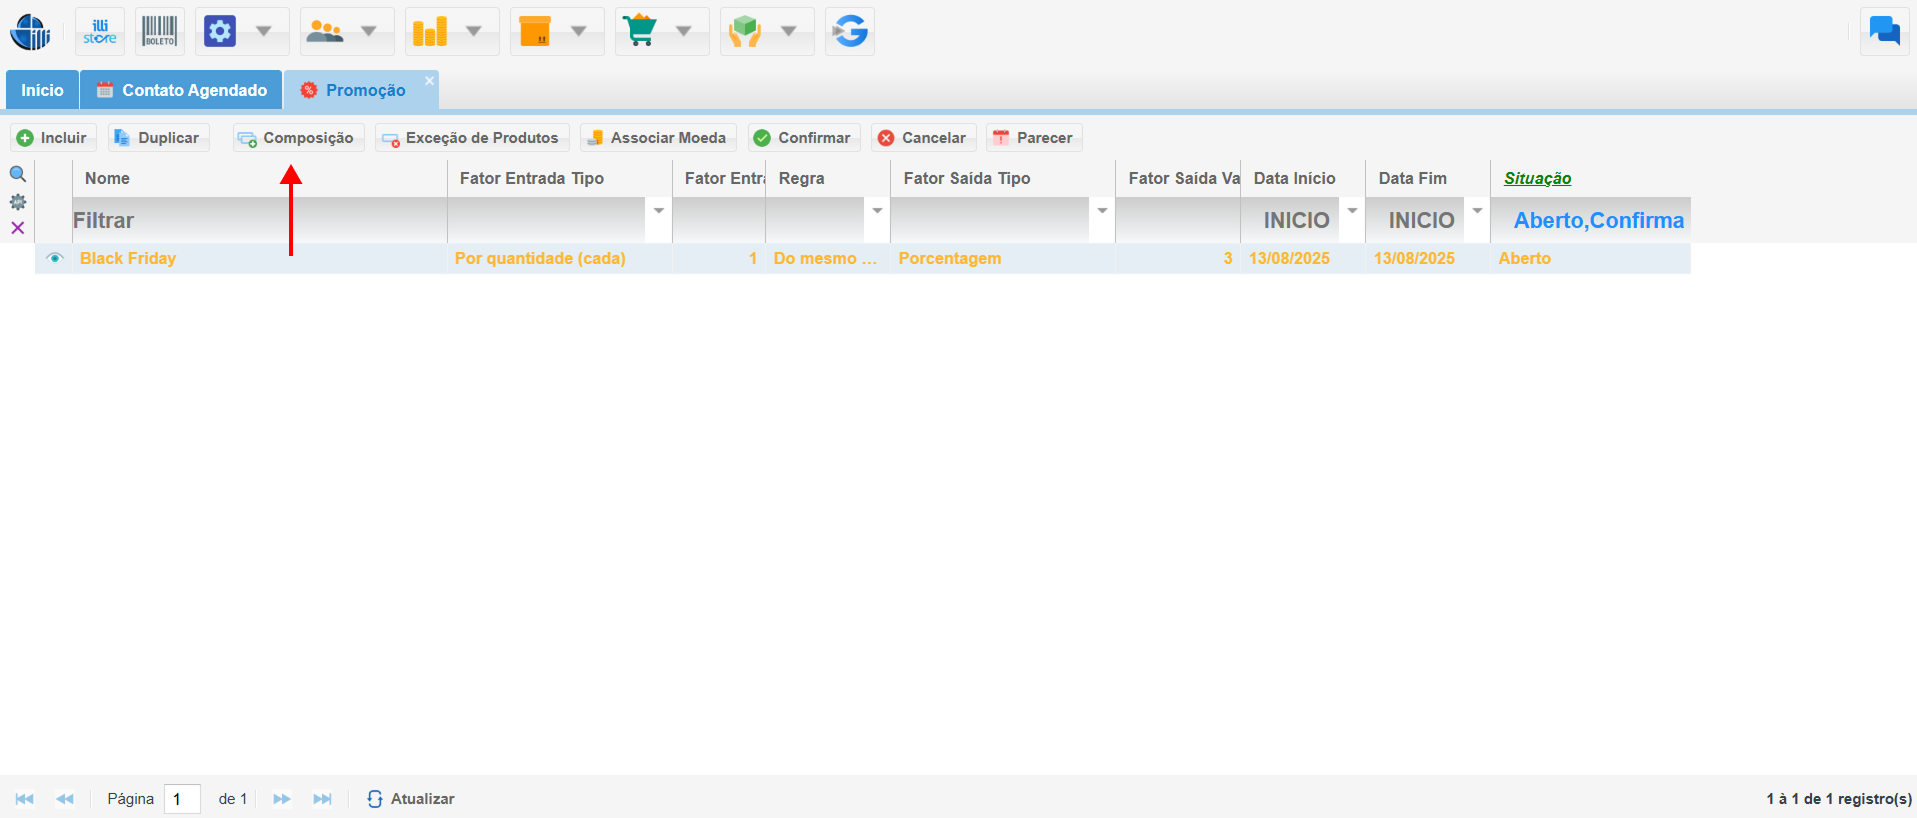This screenshot has height=818, width=1917.
Task: Open Fator Entrada Tipo filter dropdown
Action: click(659, 211)
